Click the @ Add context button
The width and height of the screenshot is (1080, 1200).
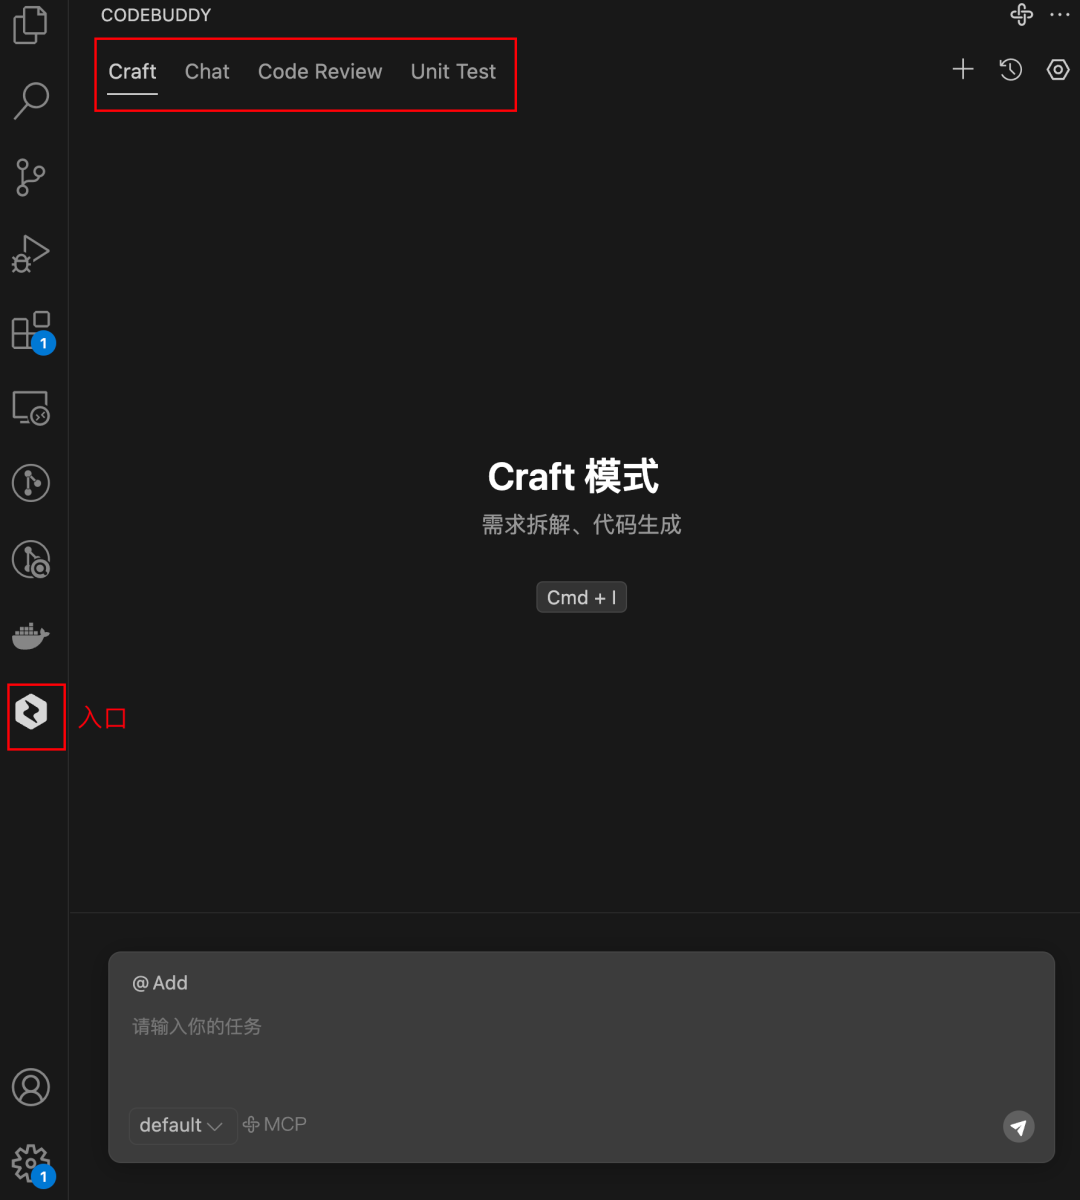pos(160,983)
